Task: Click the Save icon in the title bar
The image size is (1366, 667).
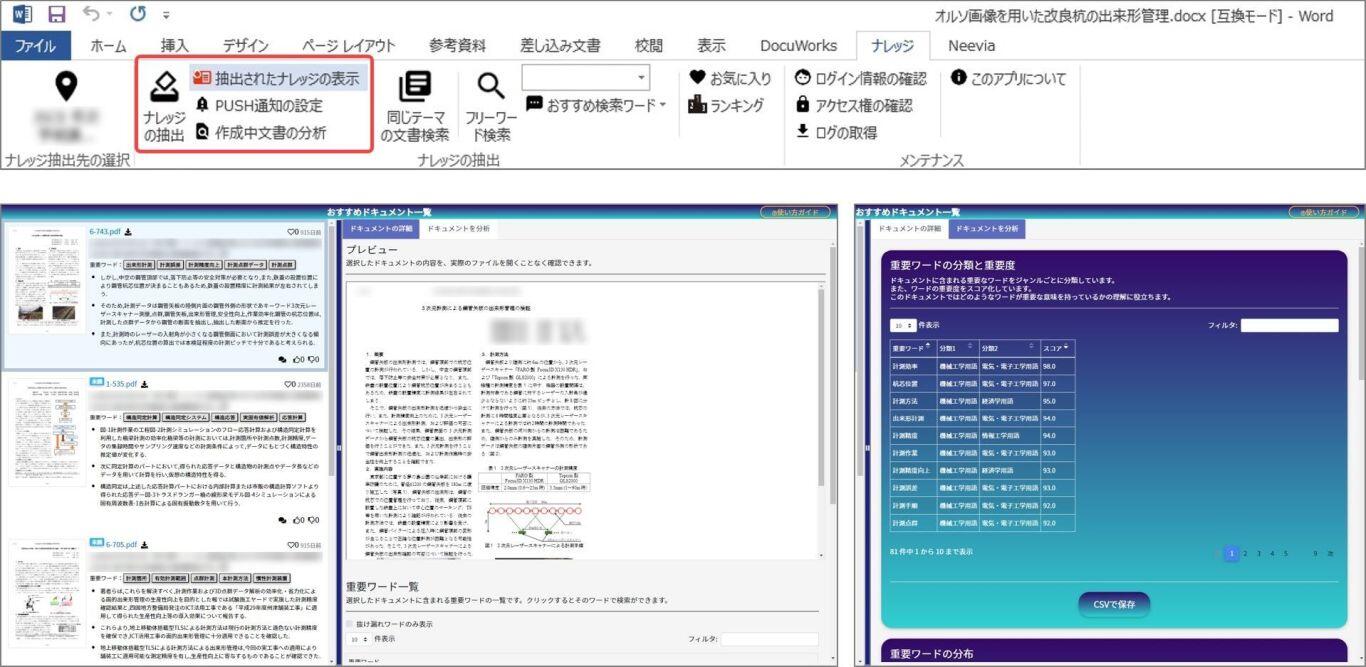Action: pos(57,15)
